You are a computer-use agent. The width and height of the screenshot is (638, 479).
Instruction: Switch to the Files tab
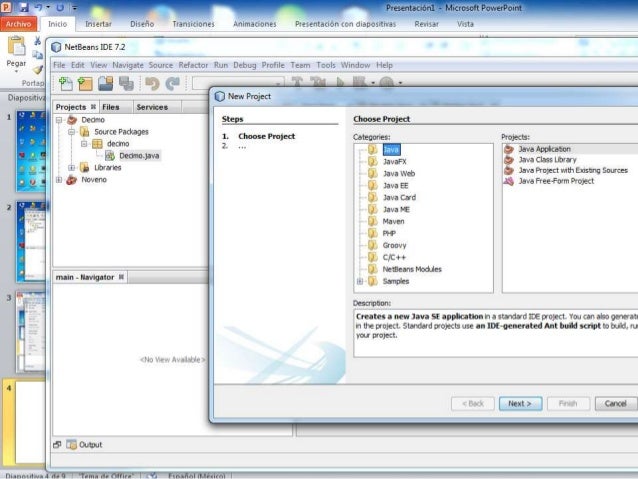click(x=111, y=107)
